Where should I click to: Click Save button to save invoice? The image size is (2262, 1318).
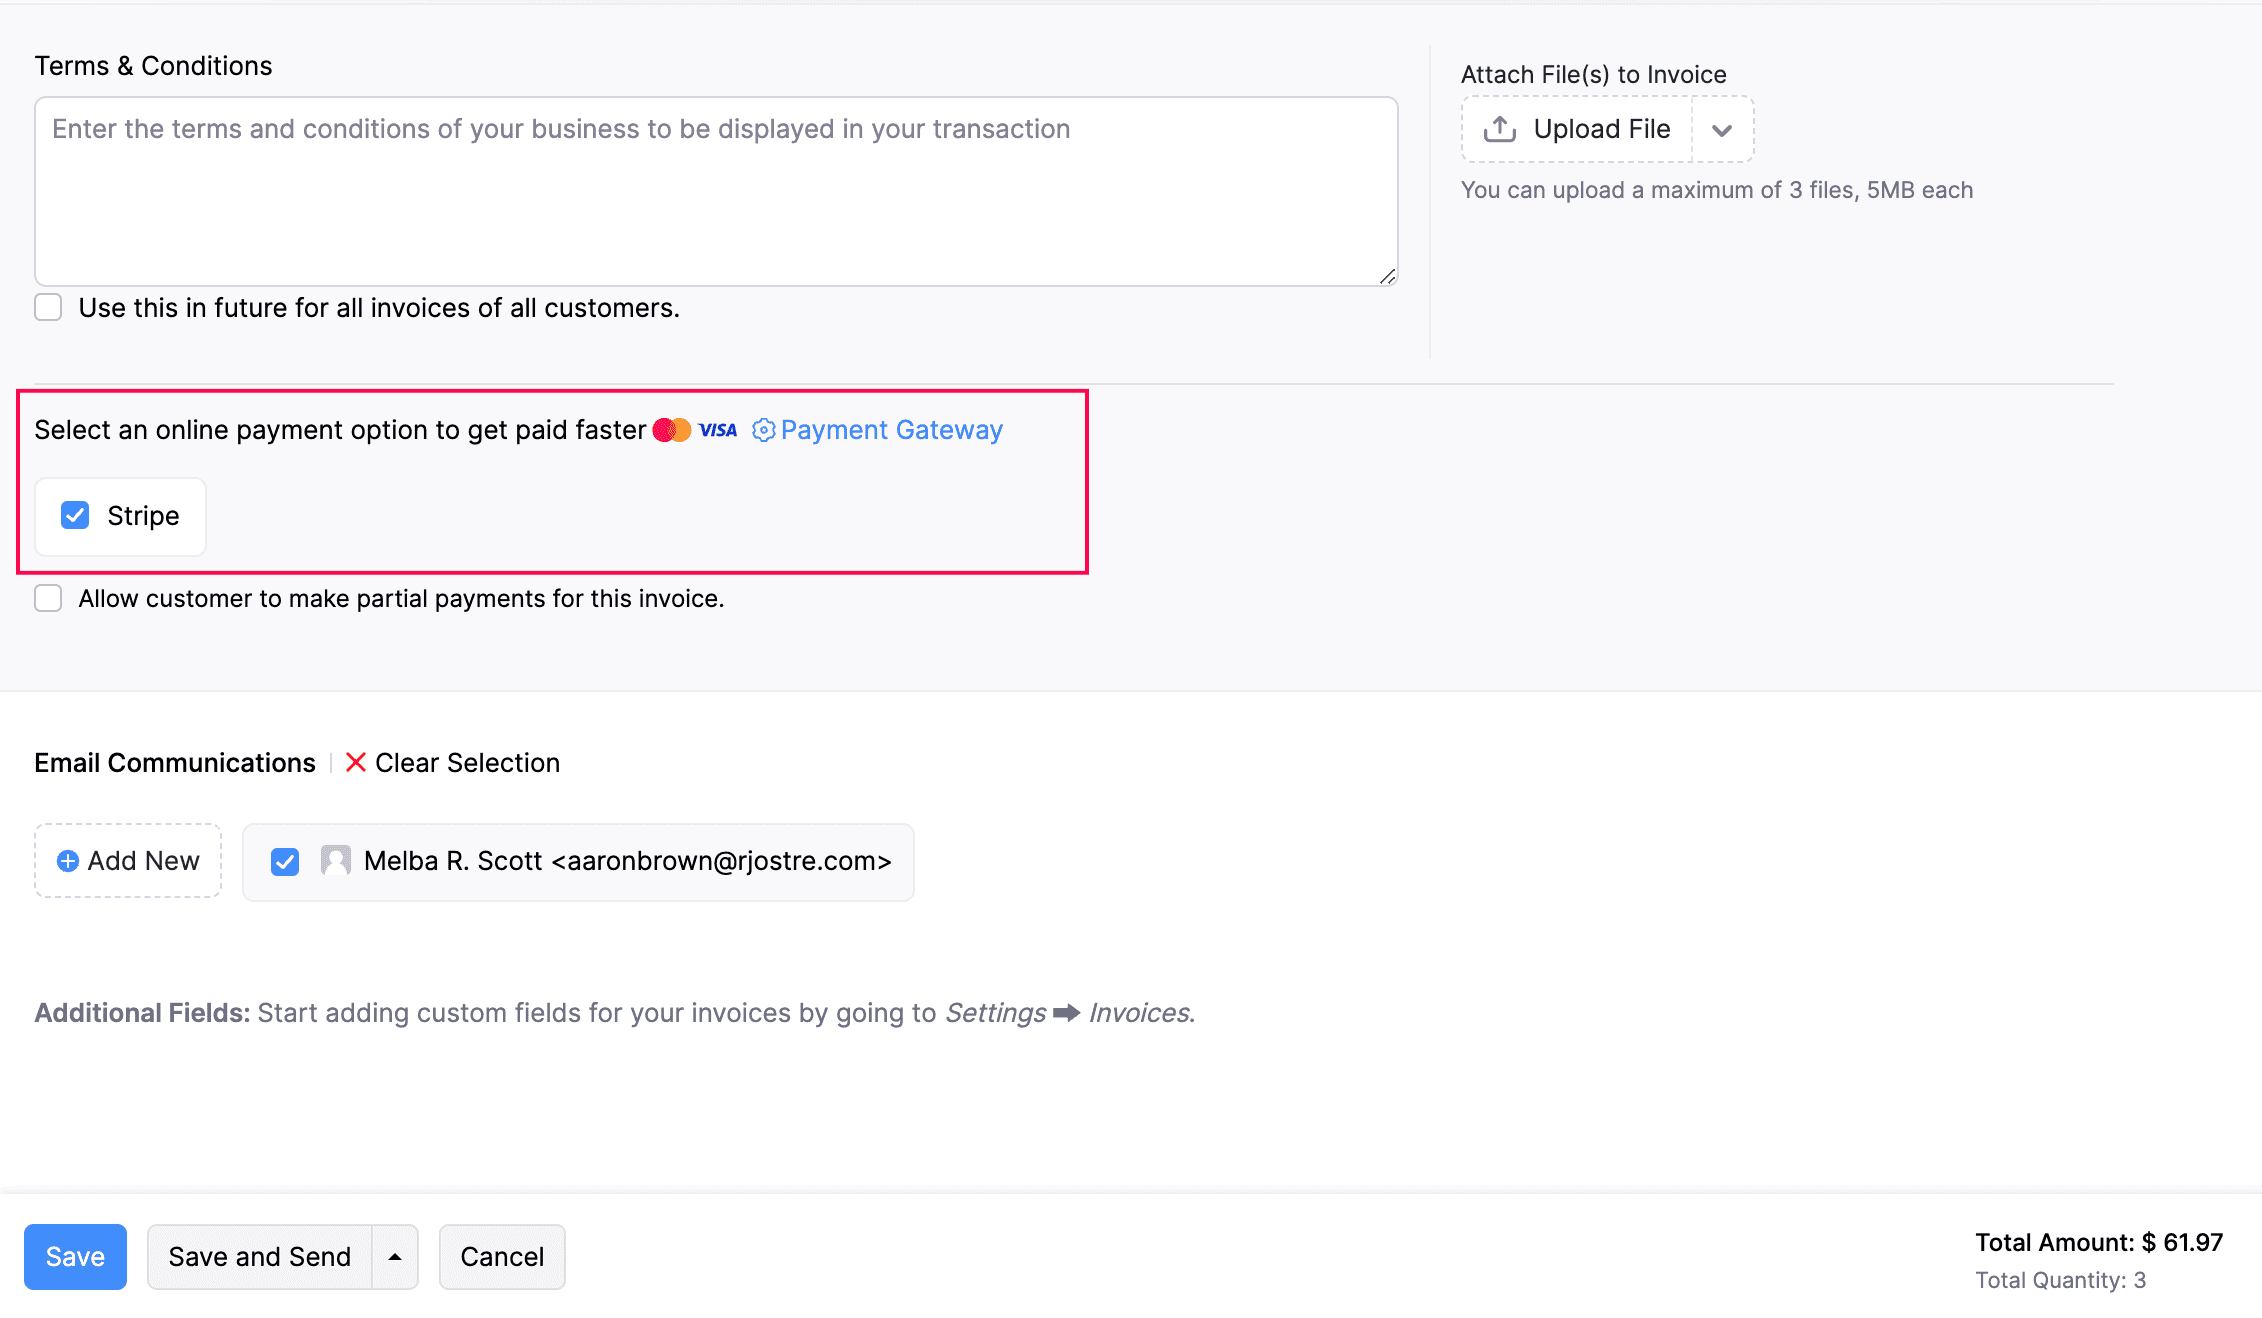tap(74, 1254)
